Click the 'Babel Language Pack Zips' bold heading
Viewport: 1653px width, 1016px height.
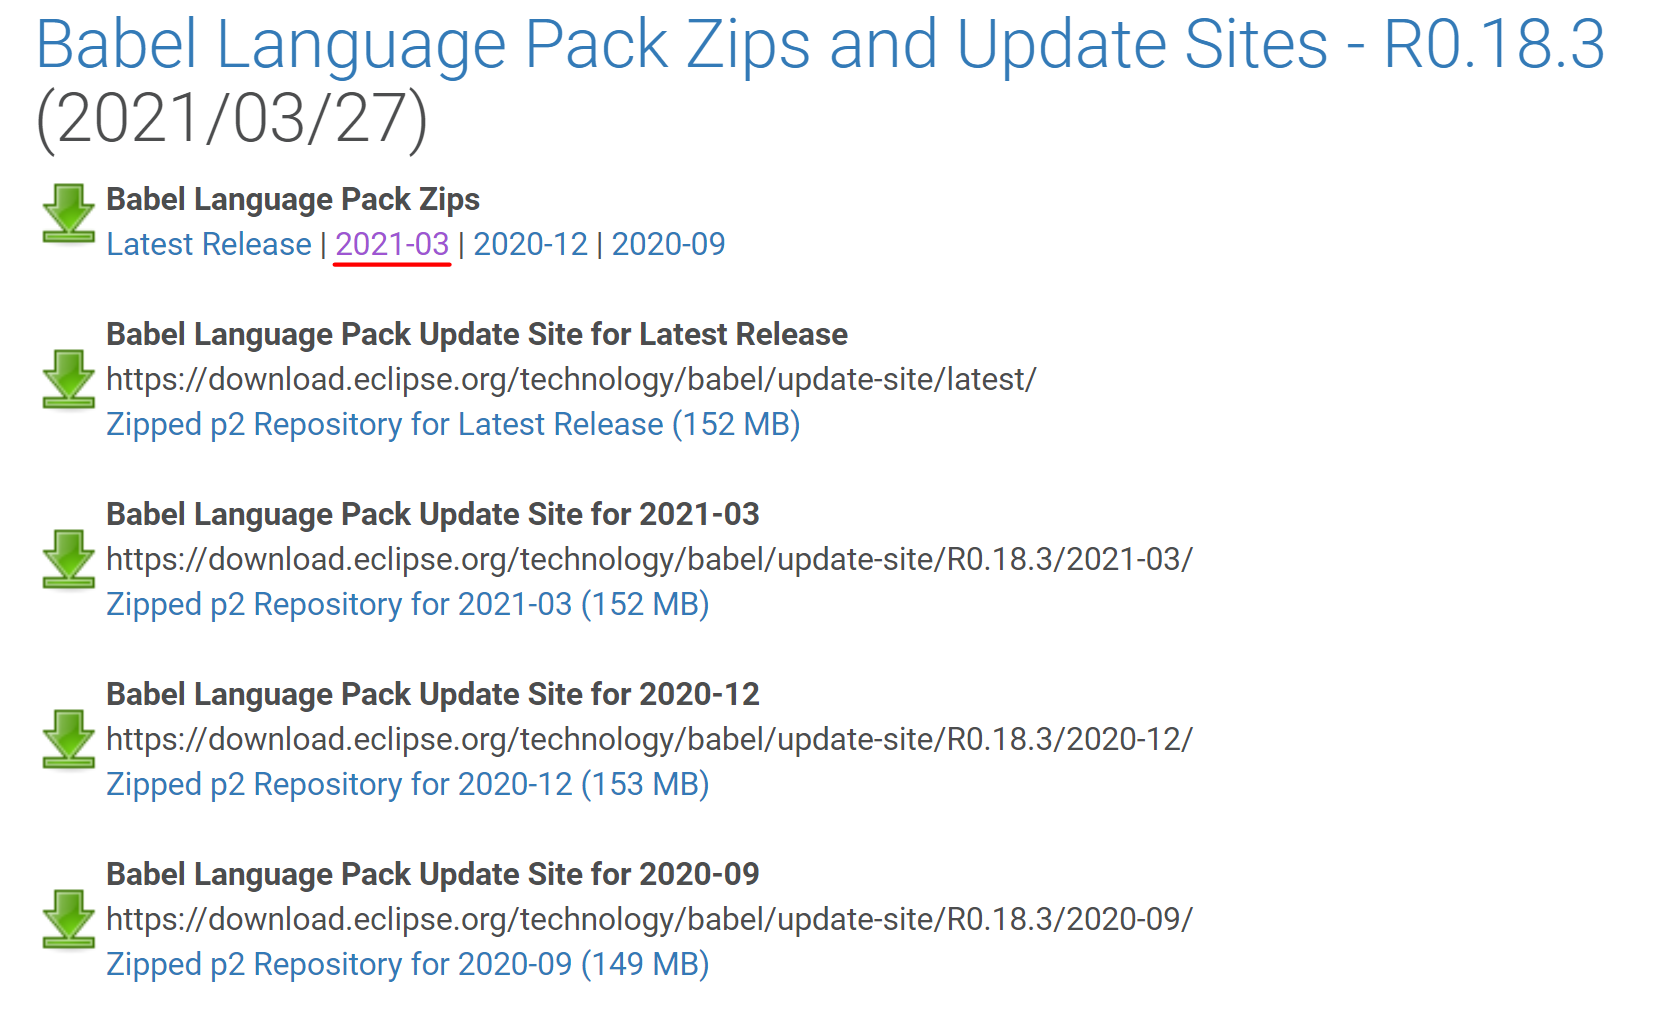pyautogui.click(x=293, y=199)
